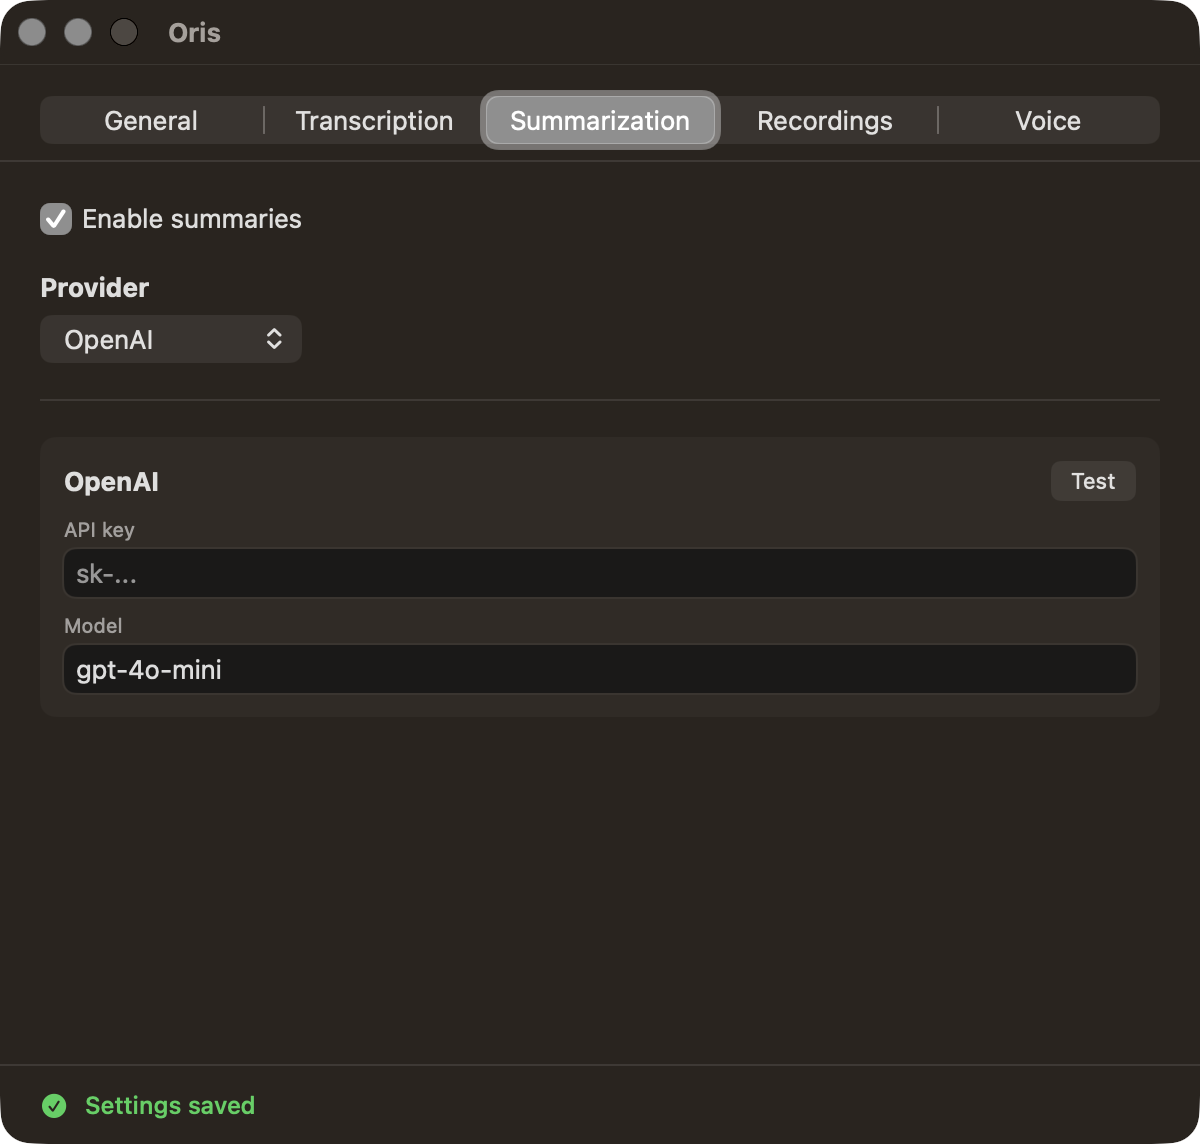Close the Oris settings window
The height and width of the screenshot is (1144, 1200).
(x=32, y=33)
